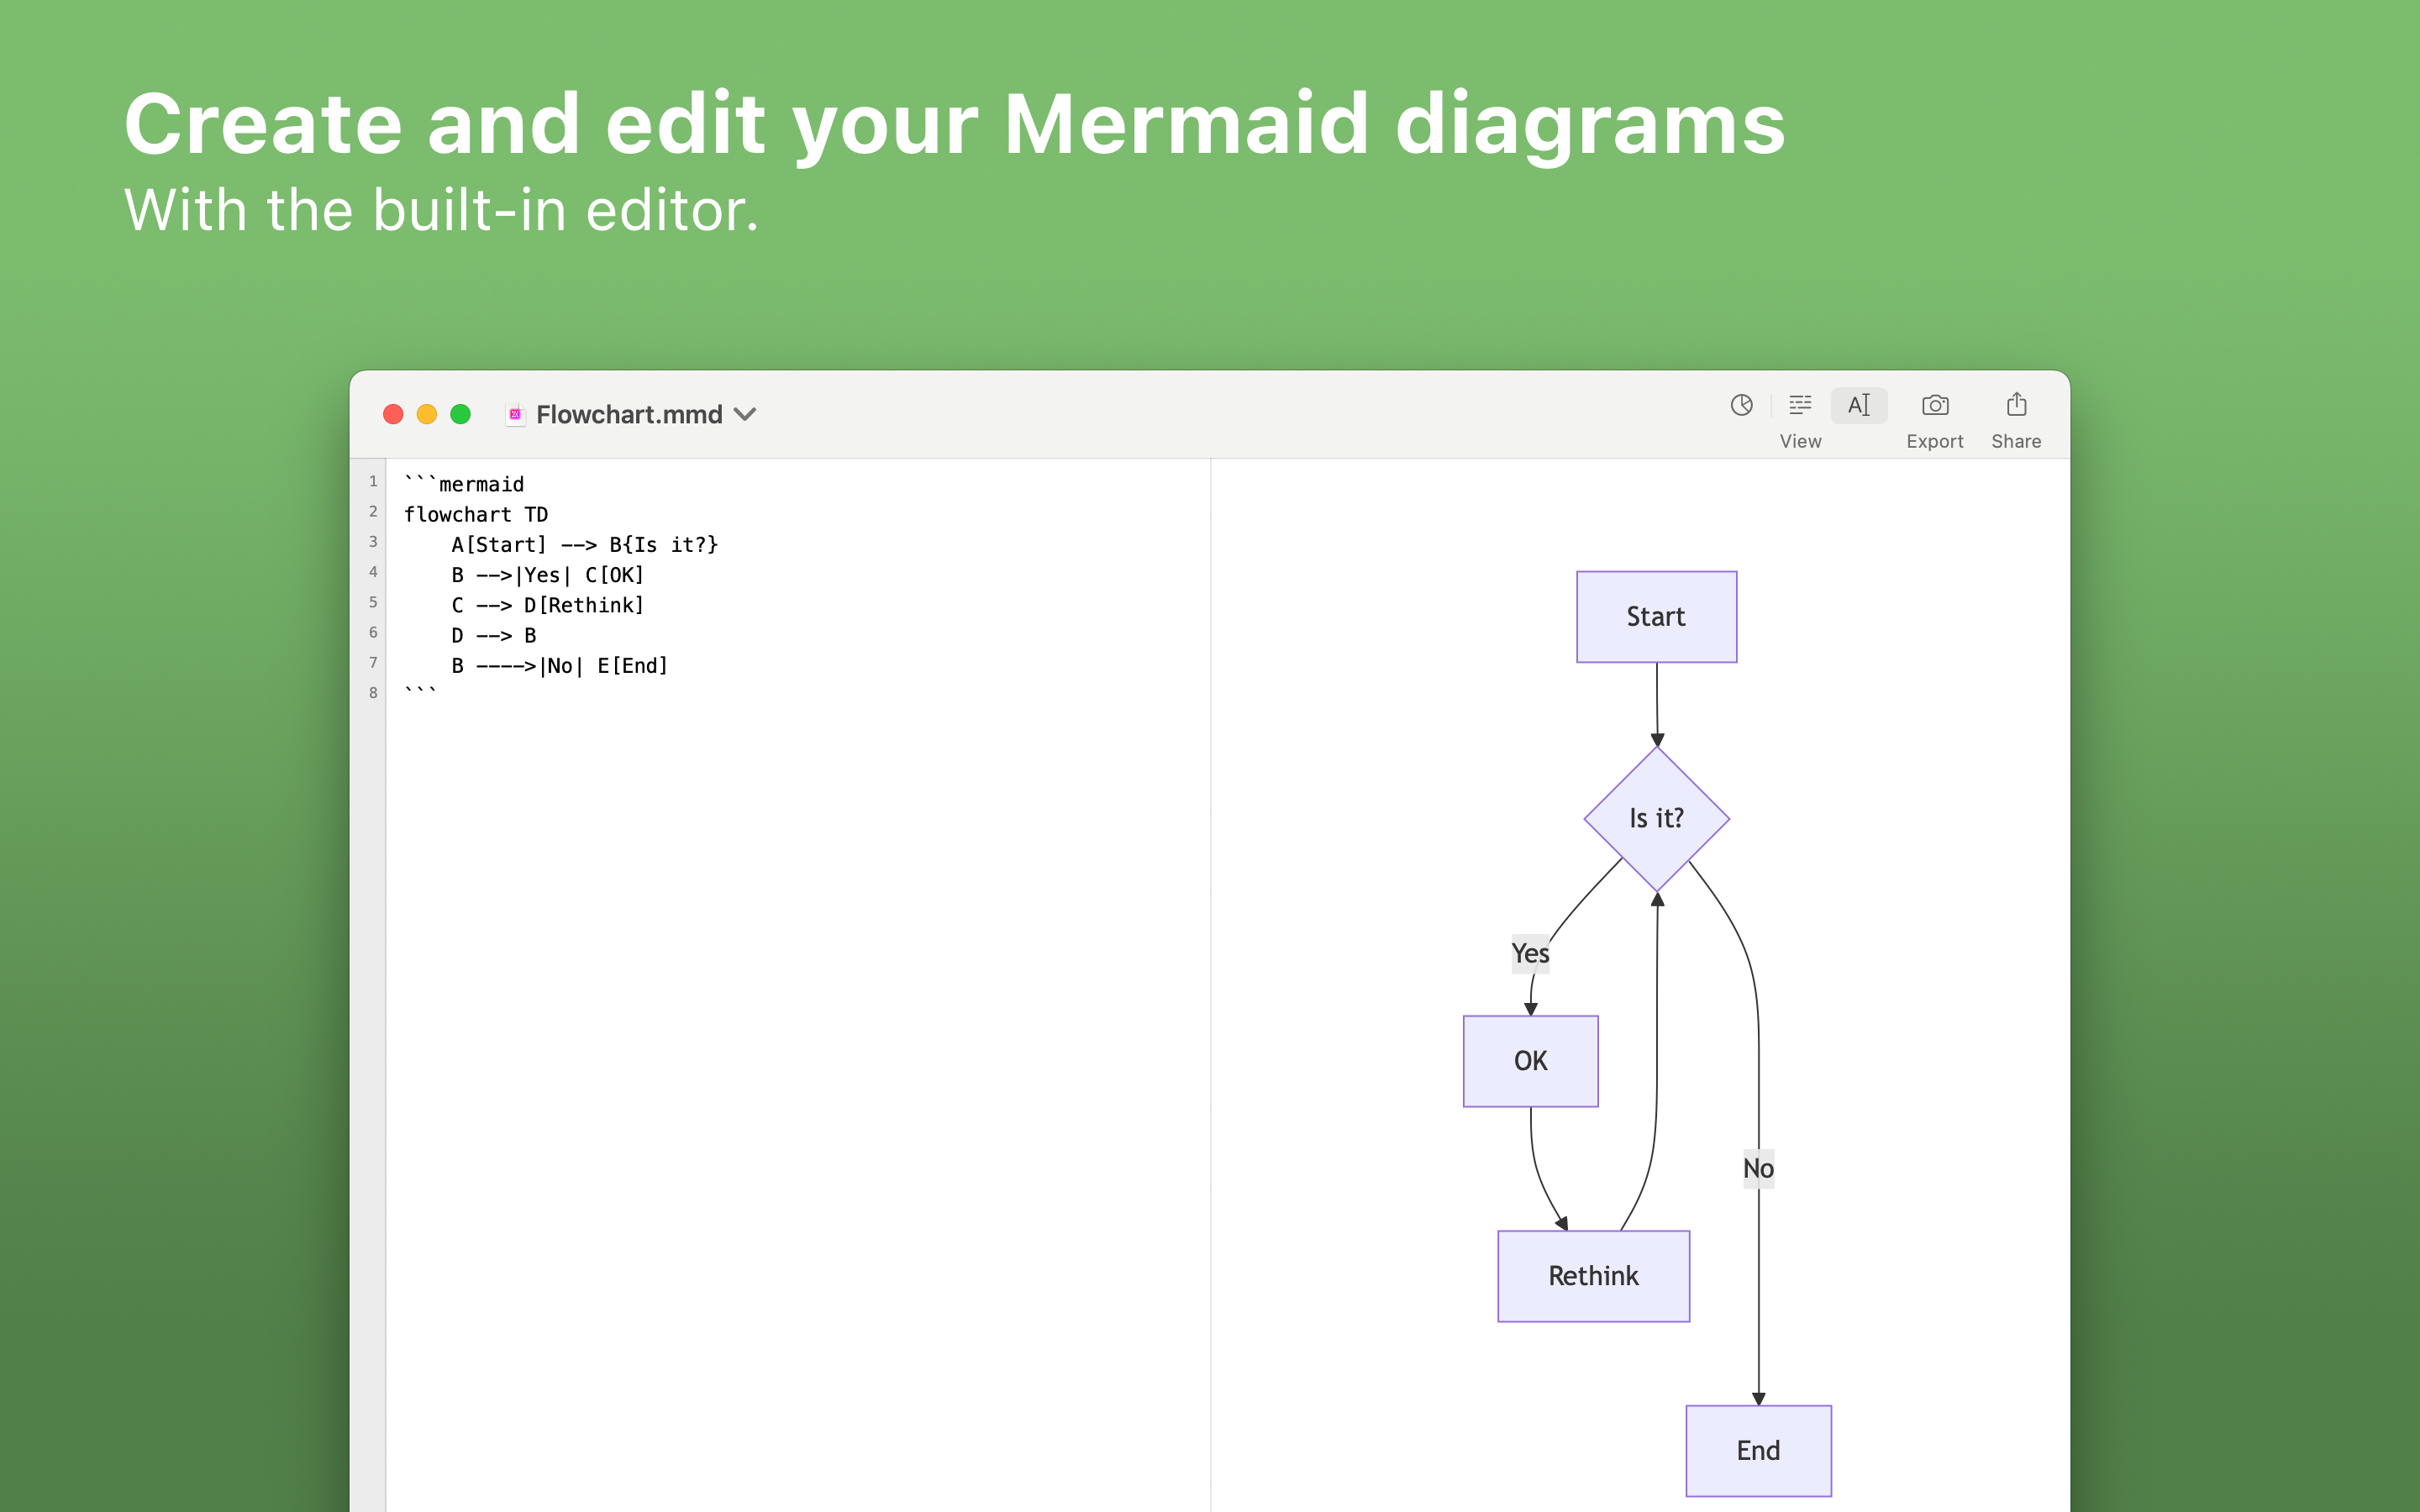Select the diagram-only view icon
Image resolution: width=2420 pixels, height=1512 pixels.
tap(1741, 405)
